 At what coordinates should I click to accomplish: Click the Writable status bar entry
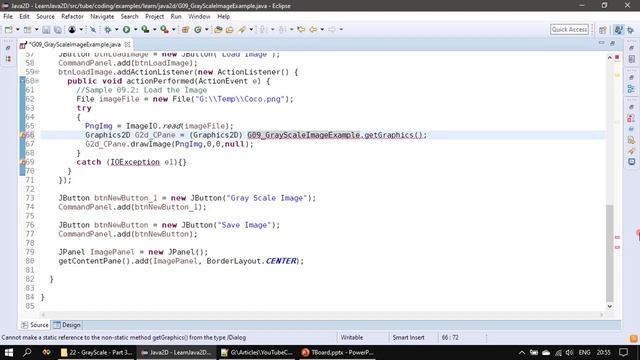point(351,338)
